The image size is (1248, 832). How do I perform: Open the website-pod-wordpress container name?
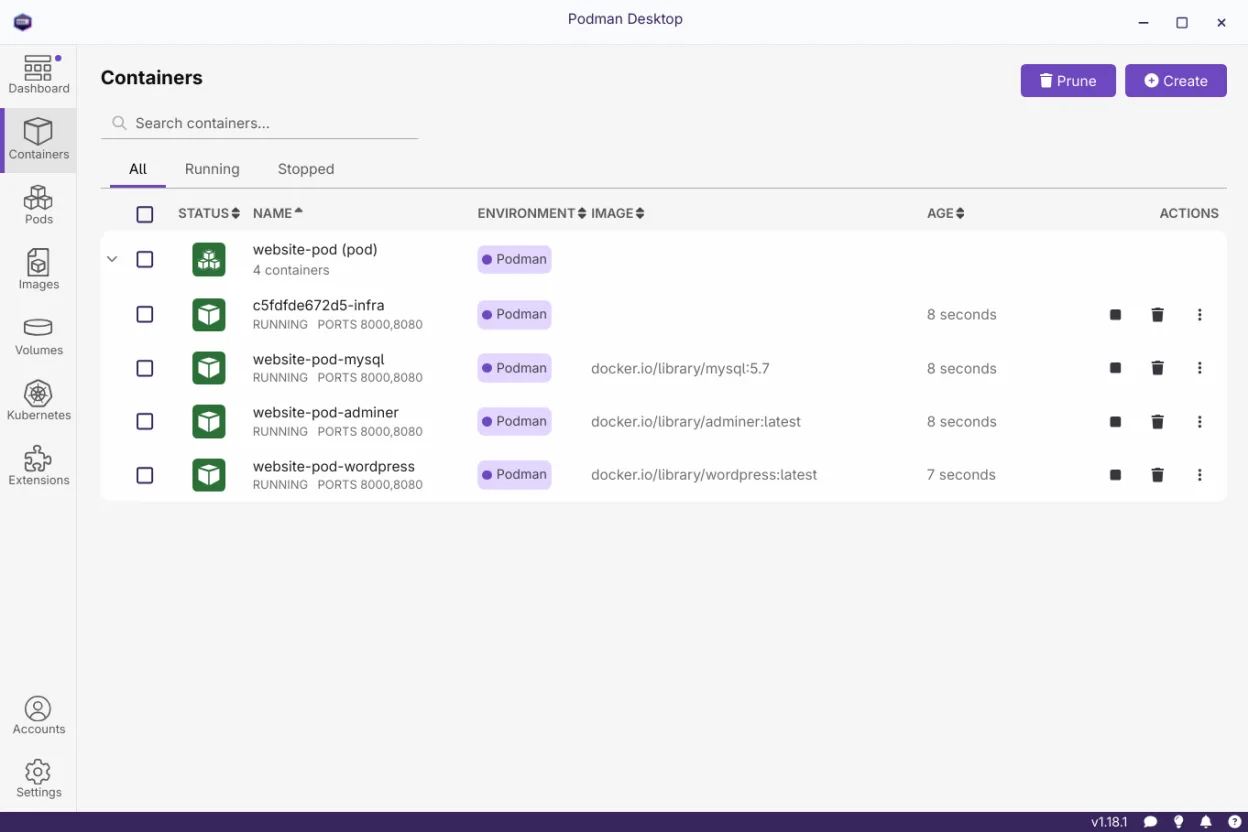(x=334, y=466)
